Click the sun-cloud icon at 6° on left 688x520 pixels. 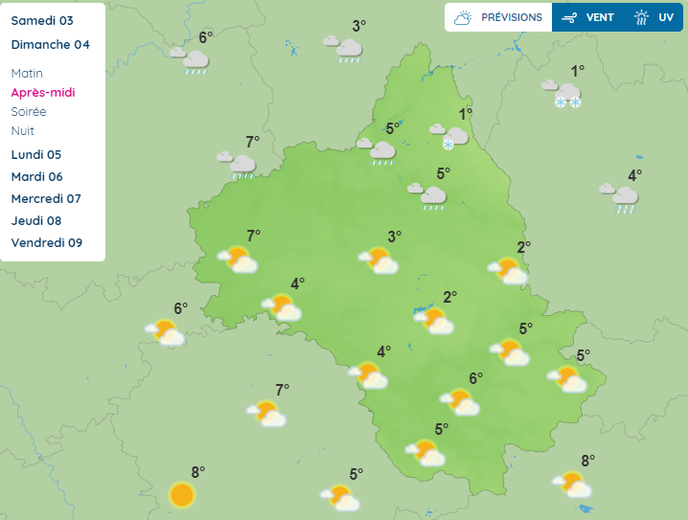[165, 332]
